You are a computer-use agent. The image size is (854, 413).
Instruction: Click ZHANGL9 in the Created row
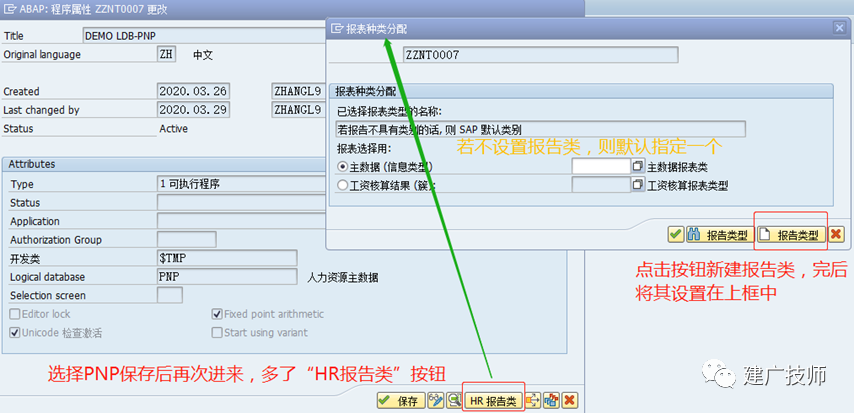click(298, 92)
